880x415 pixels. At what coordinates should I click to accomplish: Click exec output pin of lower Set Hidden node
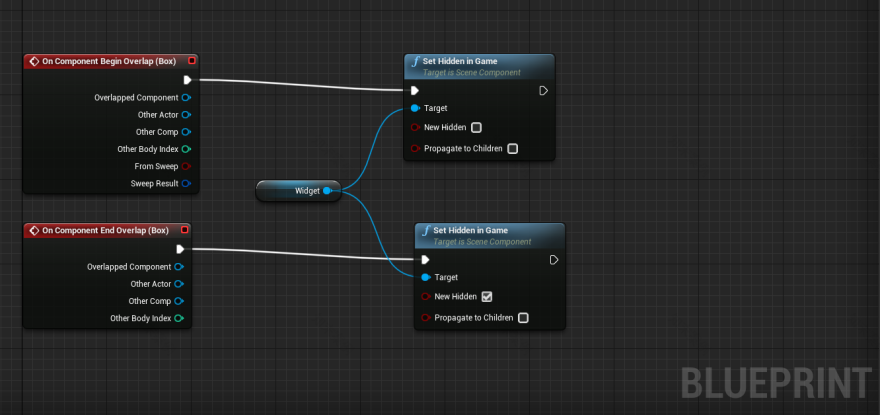(x=554, y=260)
